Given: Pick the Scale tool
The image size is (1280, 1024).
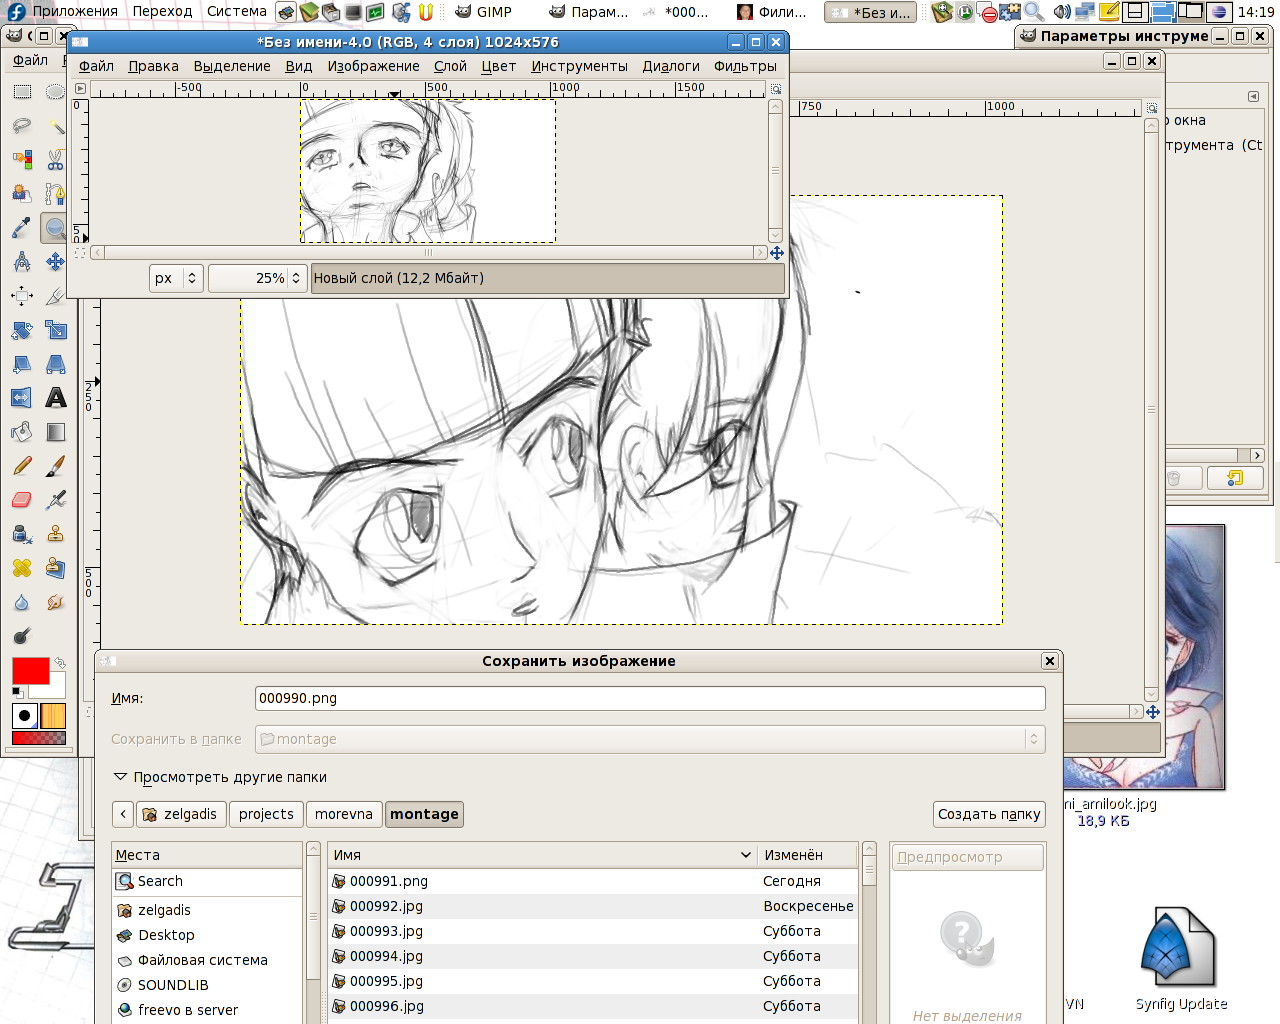Looking at the screenshot, I should (55, 330).
